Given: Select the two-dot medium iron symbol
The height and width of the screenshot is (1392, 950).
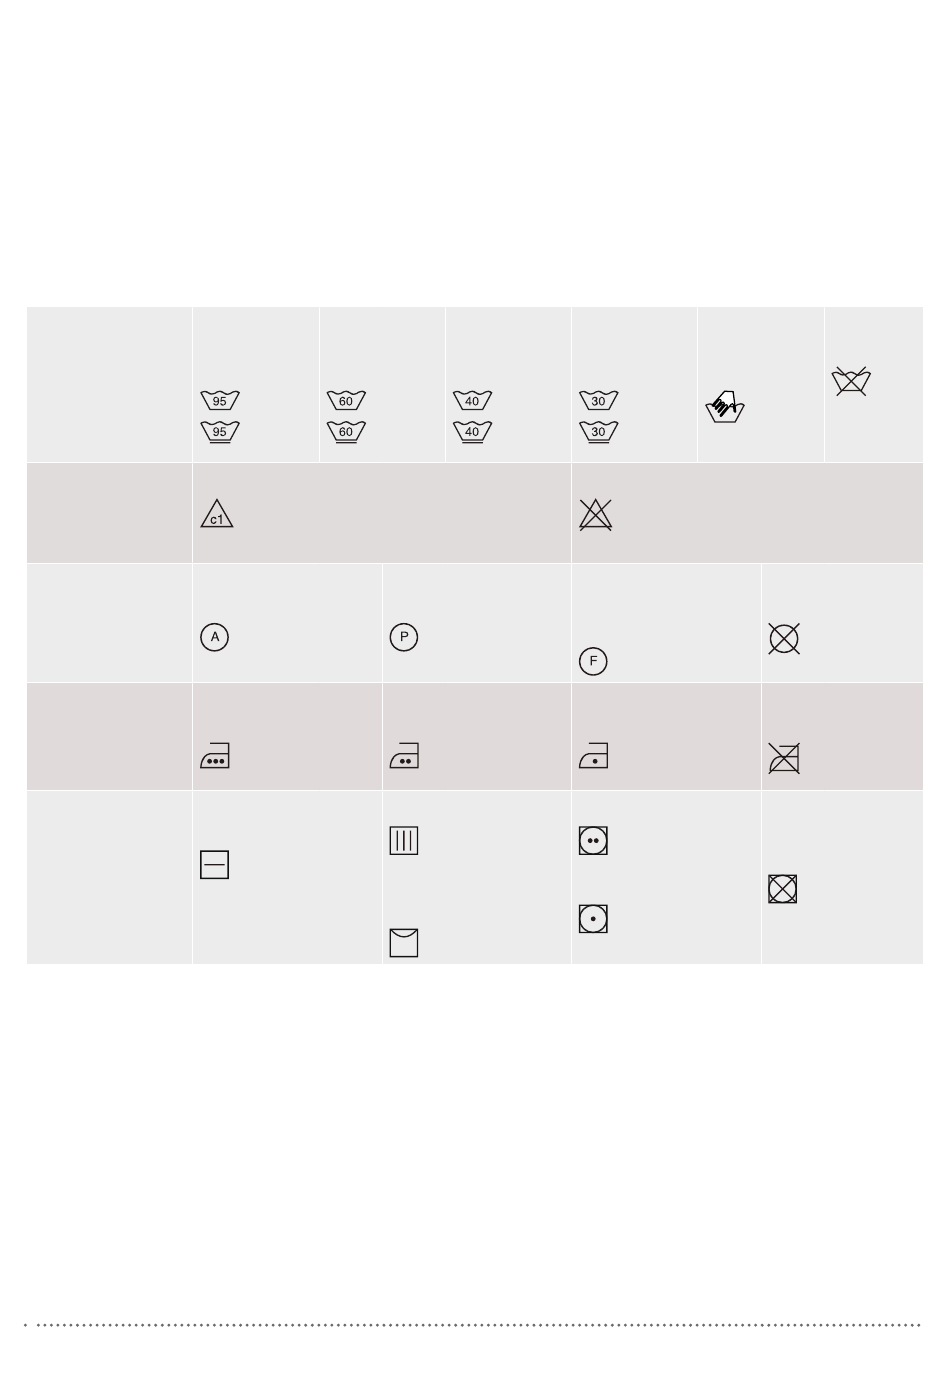Looking at the screenshot, I should [404, 756].
